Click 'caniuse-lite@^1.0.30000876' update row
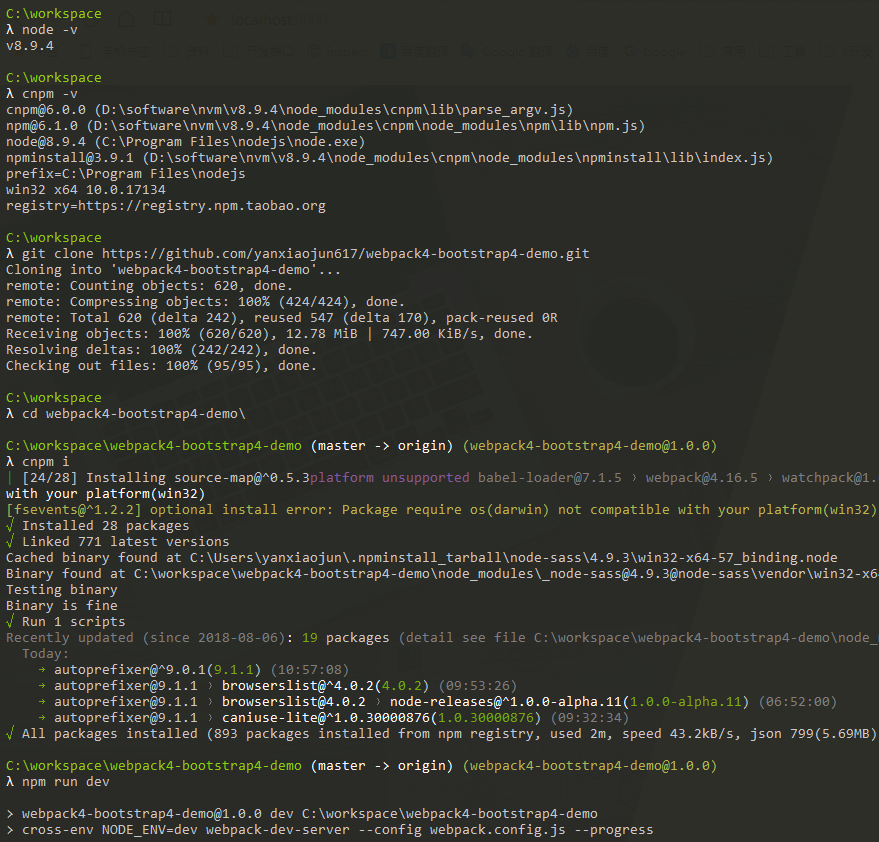The height and width of the screenshot is (842, 879). pyautogui.click(x=333, y=718)
